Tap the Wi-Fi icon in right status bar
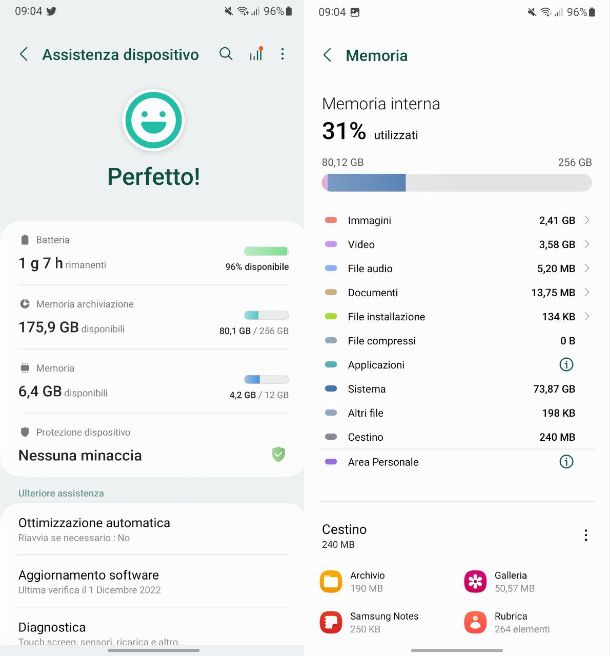Image resolution: width=610 pixels, height=657 pixels. tap(545, 12)
